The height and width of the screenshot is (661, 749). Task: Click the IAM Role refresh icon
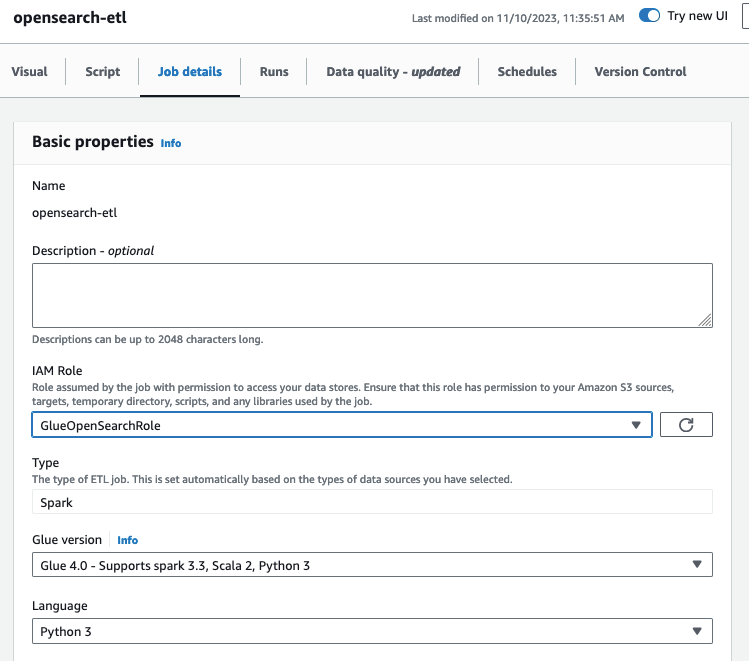pos(686,425)
